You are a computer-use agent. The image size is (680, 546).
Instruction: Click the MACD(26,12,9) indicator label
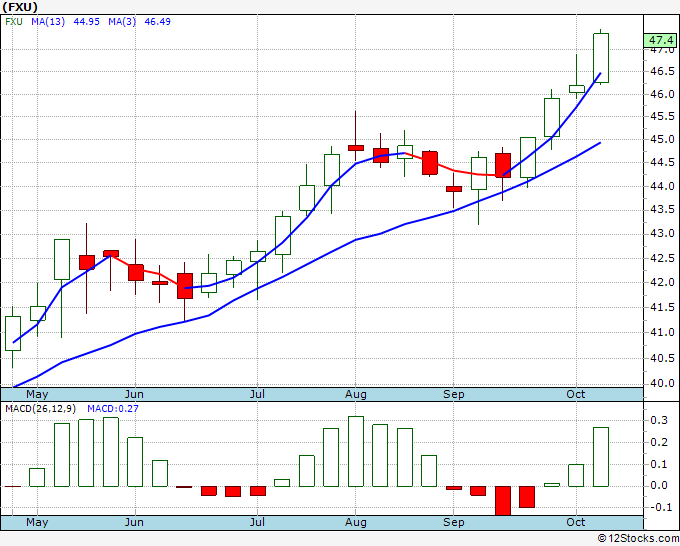tap(40, 409)
